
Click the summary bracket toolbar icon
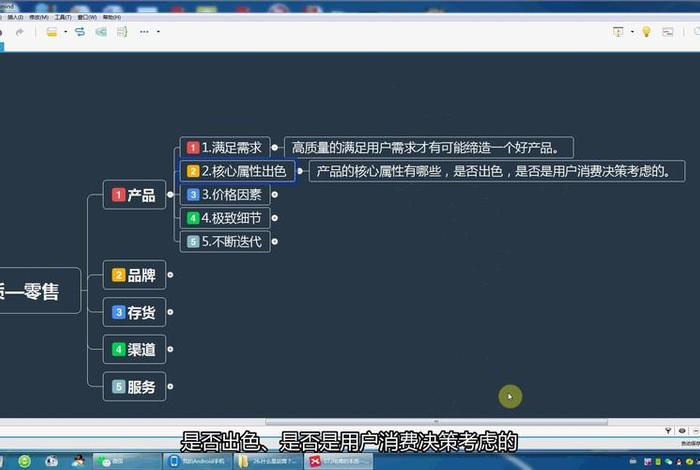click(121, 32)
